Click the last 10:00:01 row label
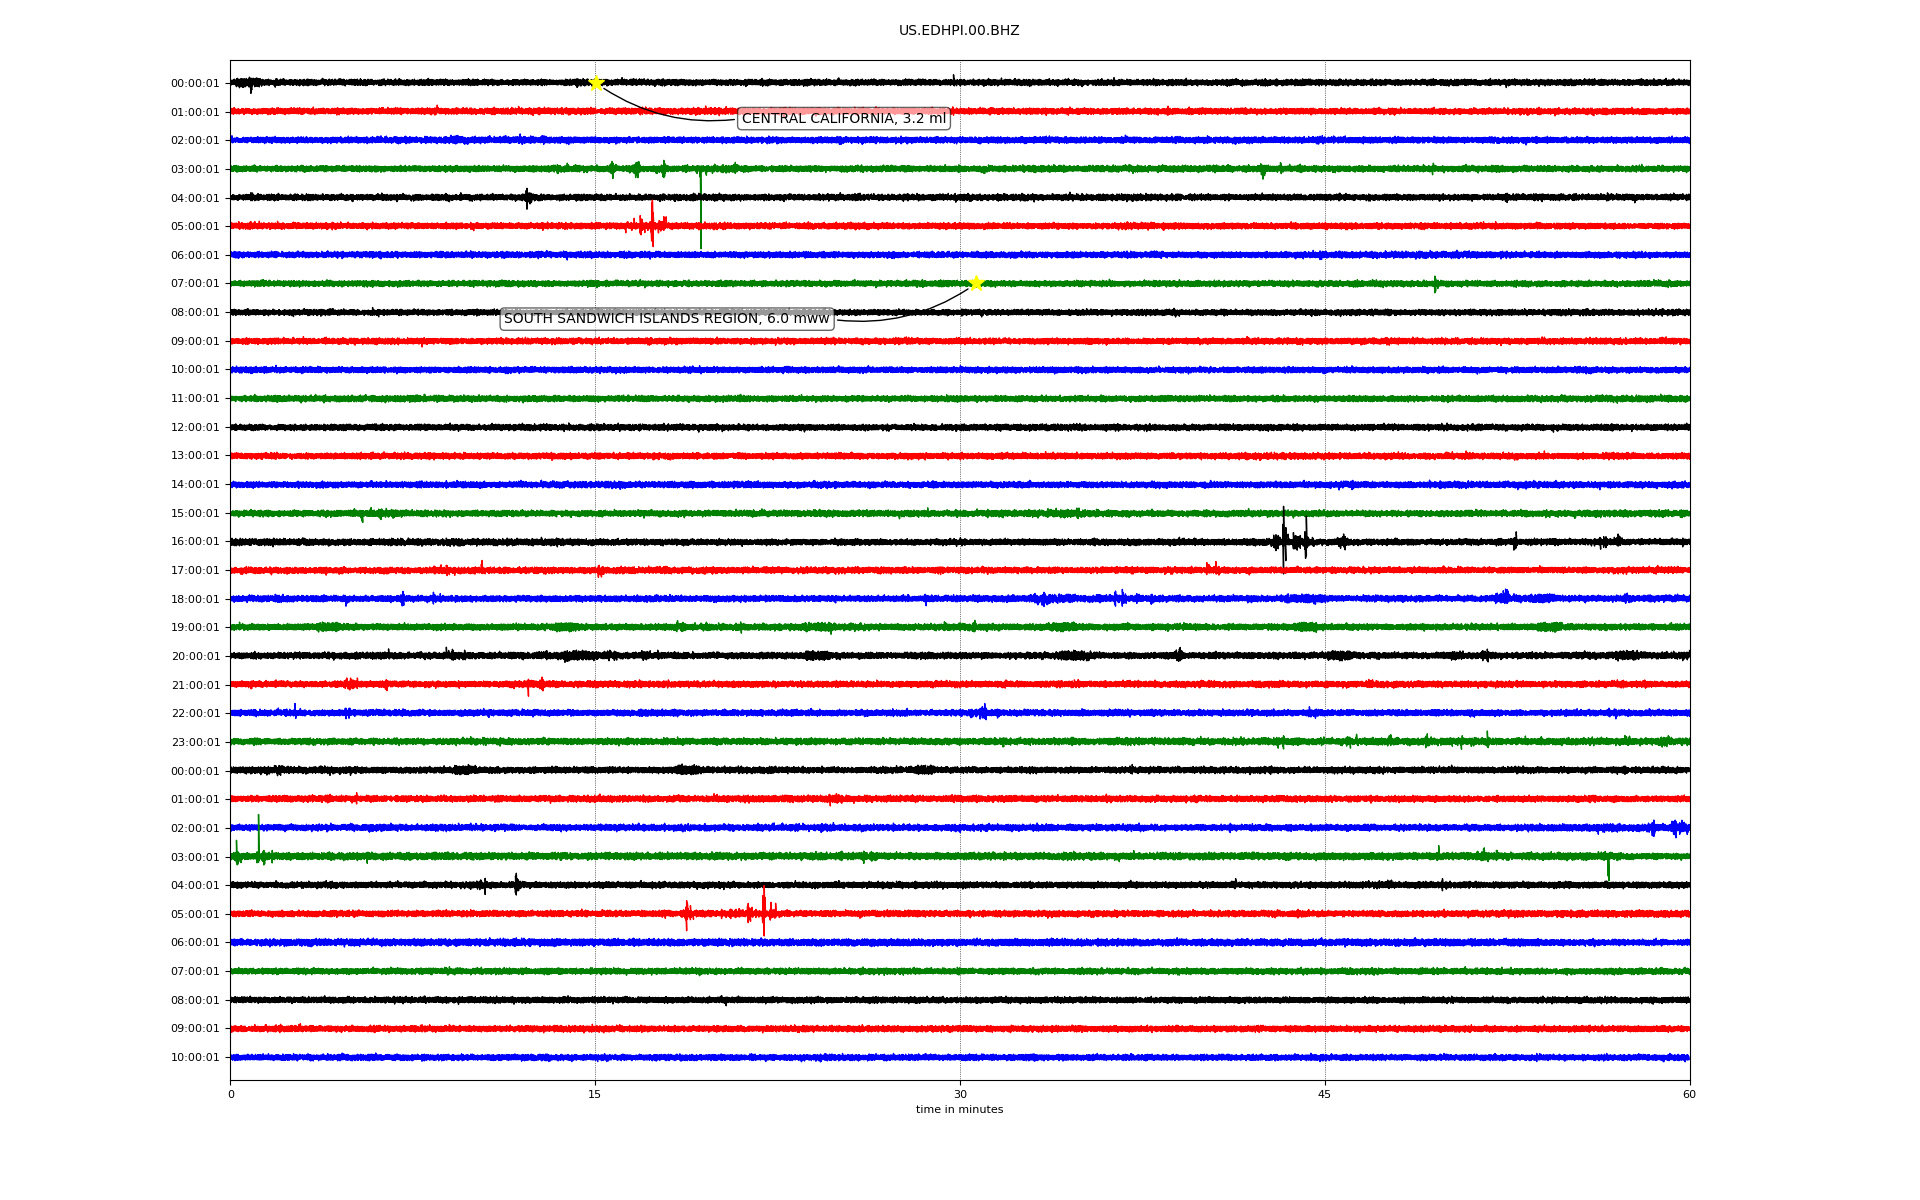The width and height of the screenshot is (1920, 1200). [195, 1058]
